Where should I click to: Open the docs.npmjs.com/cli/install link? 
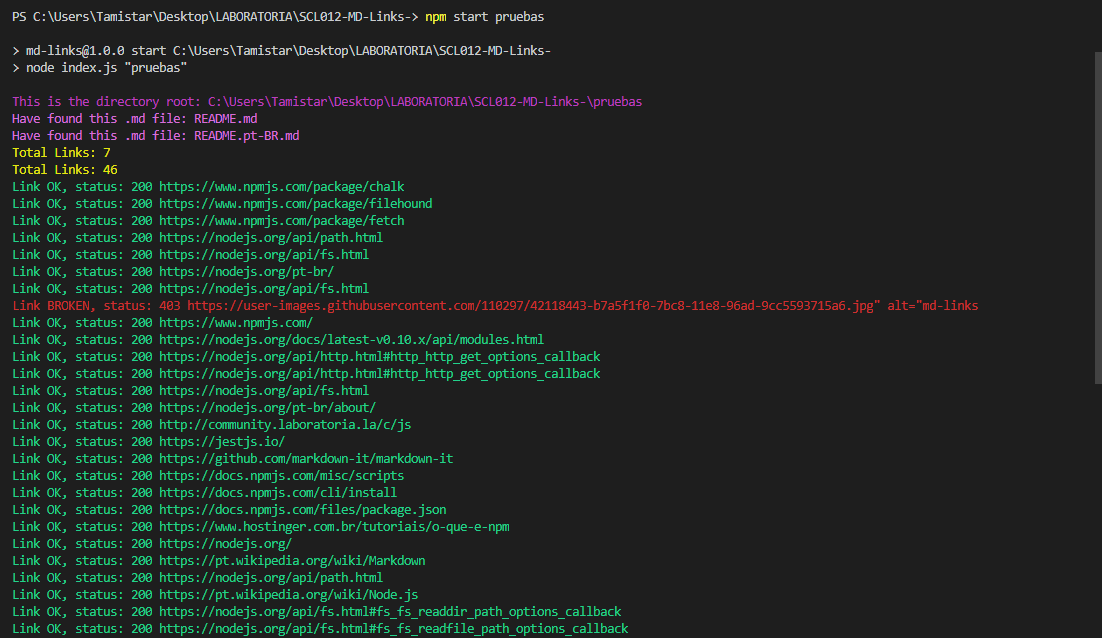tap(278, 493)
